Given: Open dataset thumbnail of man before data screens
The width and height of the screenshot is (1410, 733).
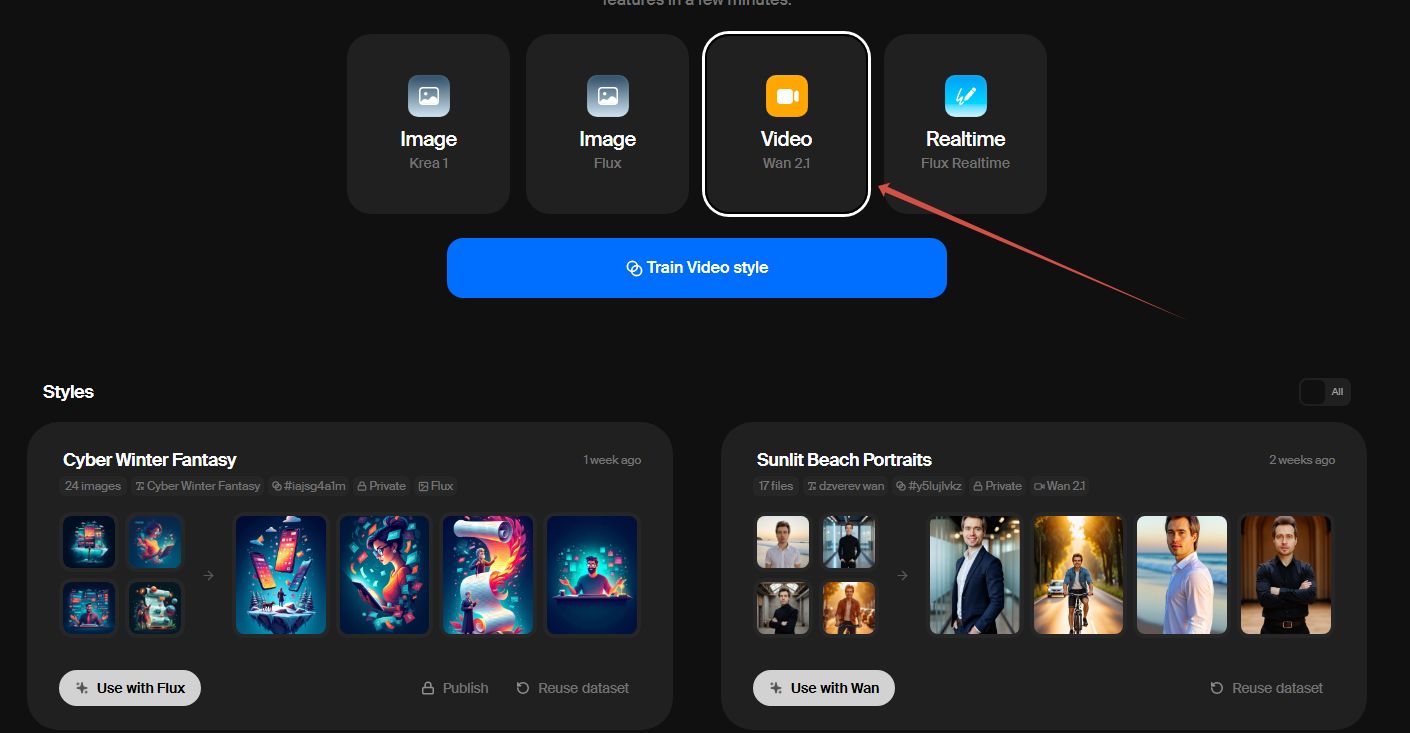Looking at the screenshot, I should pyautogui.click(x=89, y=608).
